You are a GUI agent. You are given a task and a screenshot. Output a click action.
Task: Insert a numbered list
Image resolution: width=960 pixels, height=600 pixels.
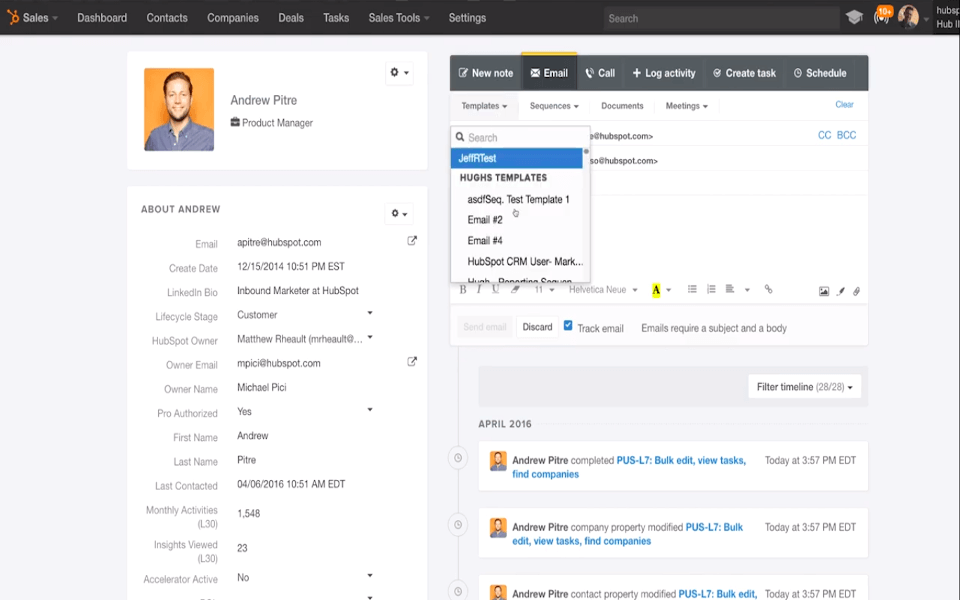711,289
